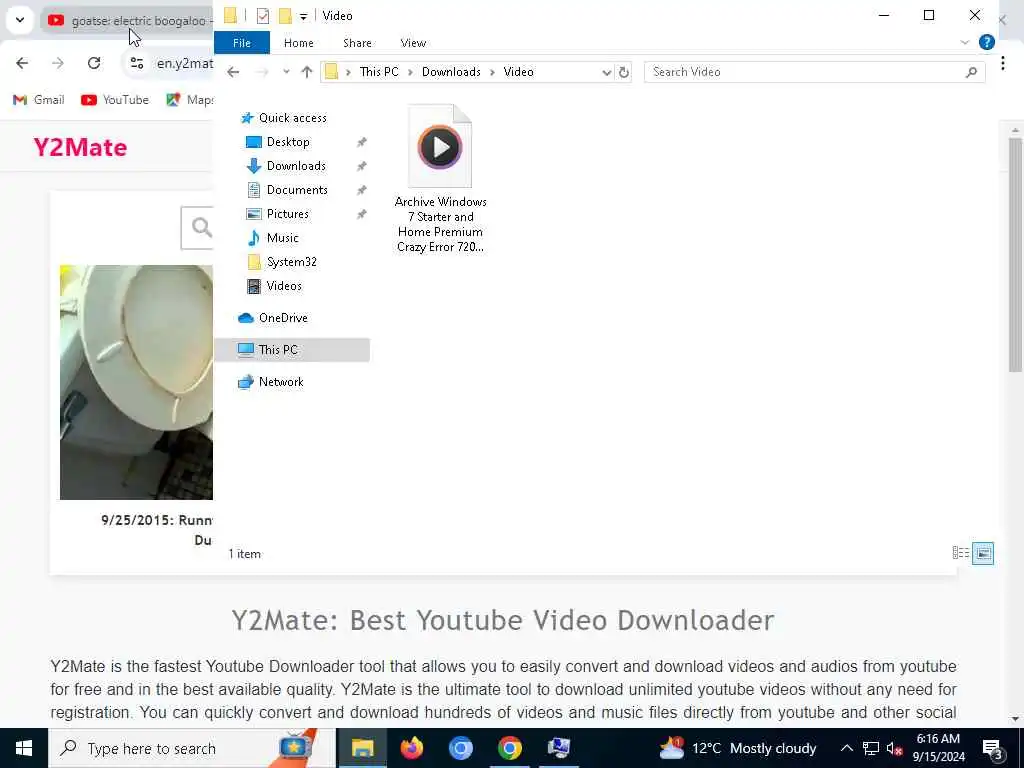Viewport: 1024px width, 768px height.
Task: Open Music in the navigation pane
Action: click(x=282, y=238)
